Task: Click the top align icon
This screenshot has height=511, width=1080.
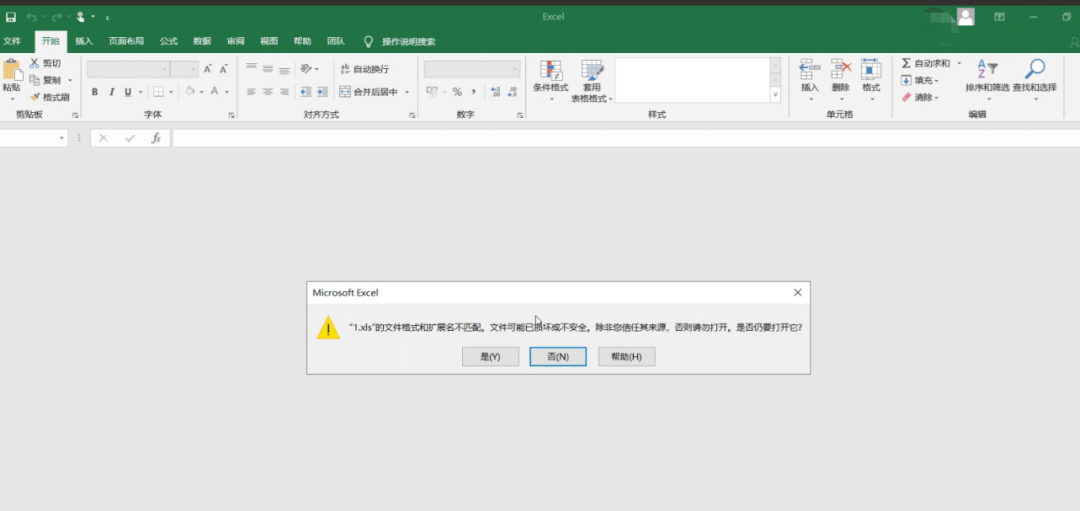Action: 251,69
